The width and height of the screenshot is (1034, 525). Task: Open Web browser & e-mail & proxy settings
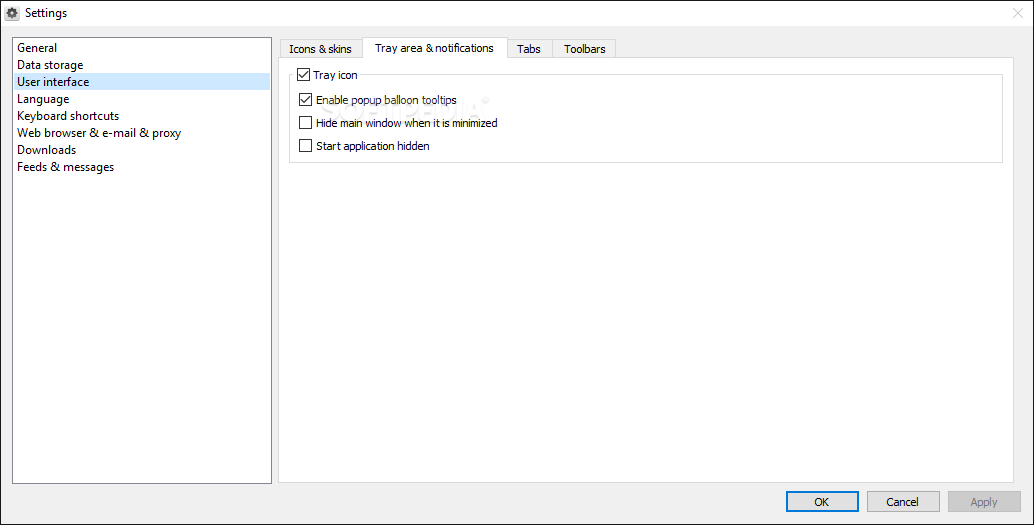coord(142,133)
